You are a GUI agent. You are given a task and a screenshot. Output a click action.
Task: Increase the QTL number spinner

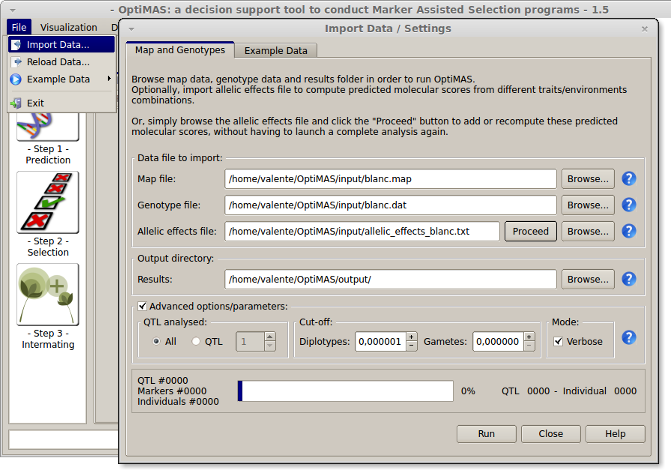coord(270,337)
